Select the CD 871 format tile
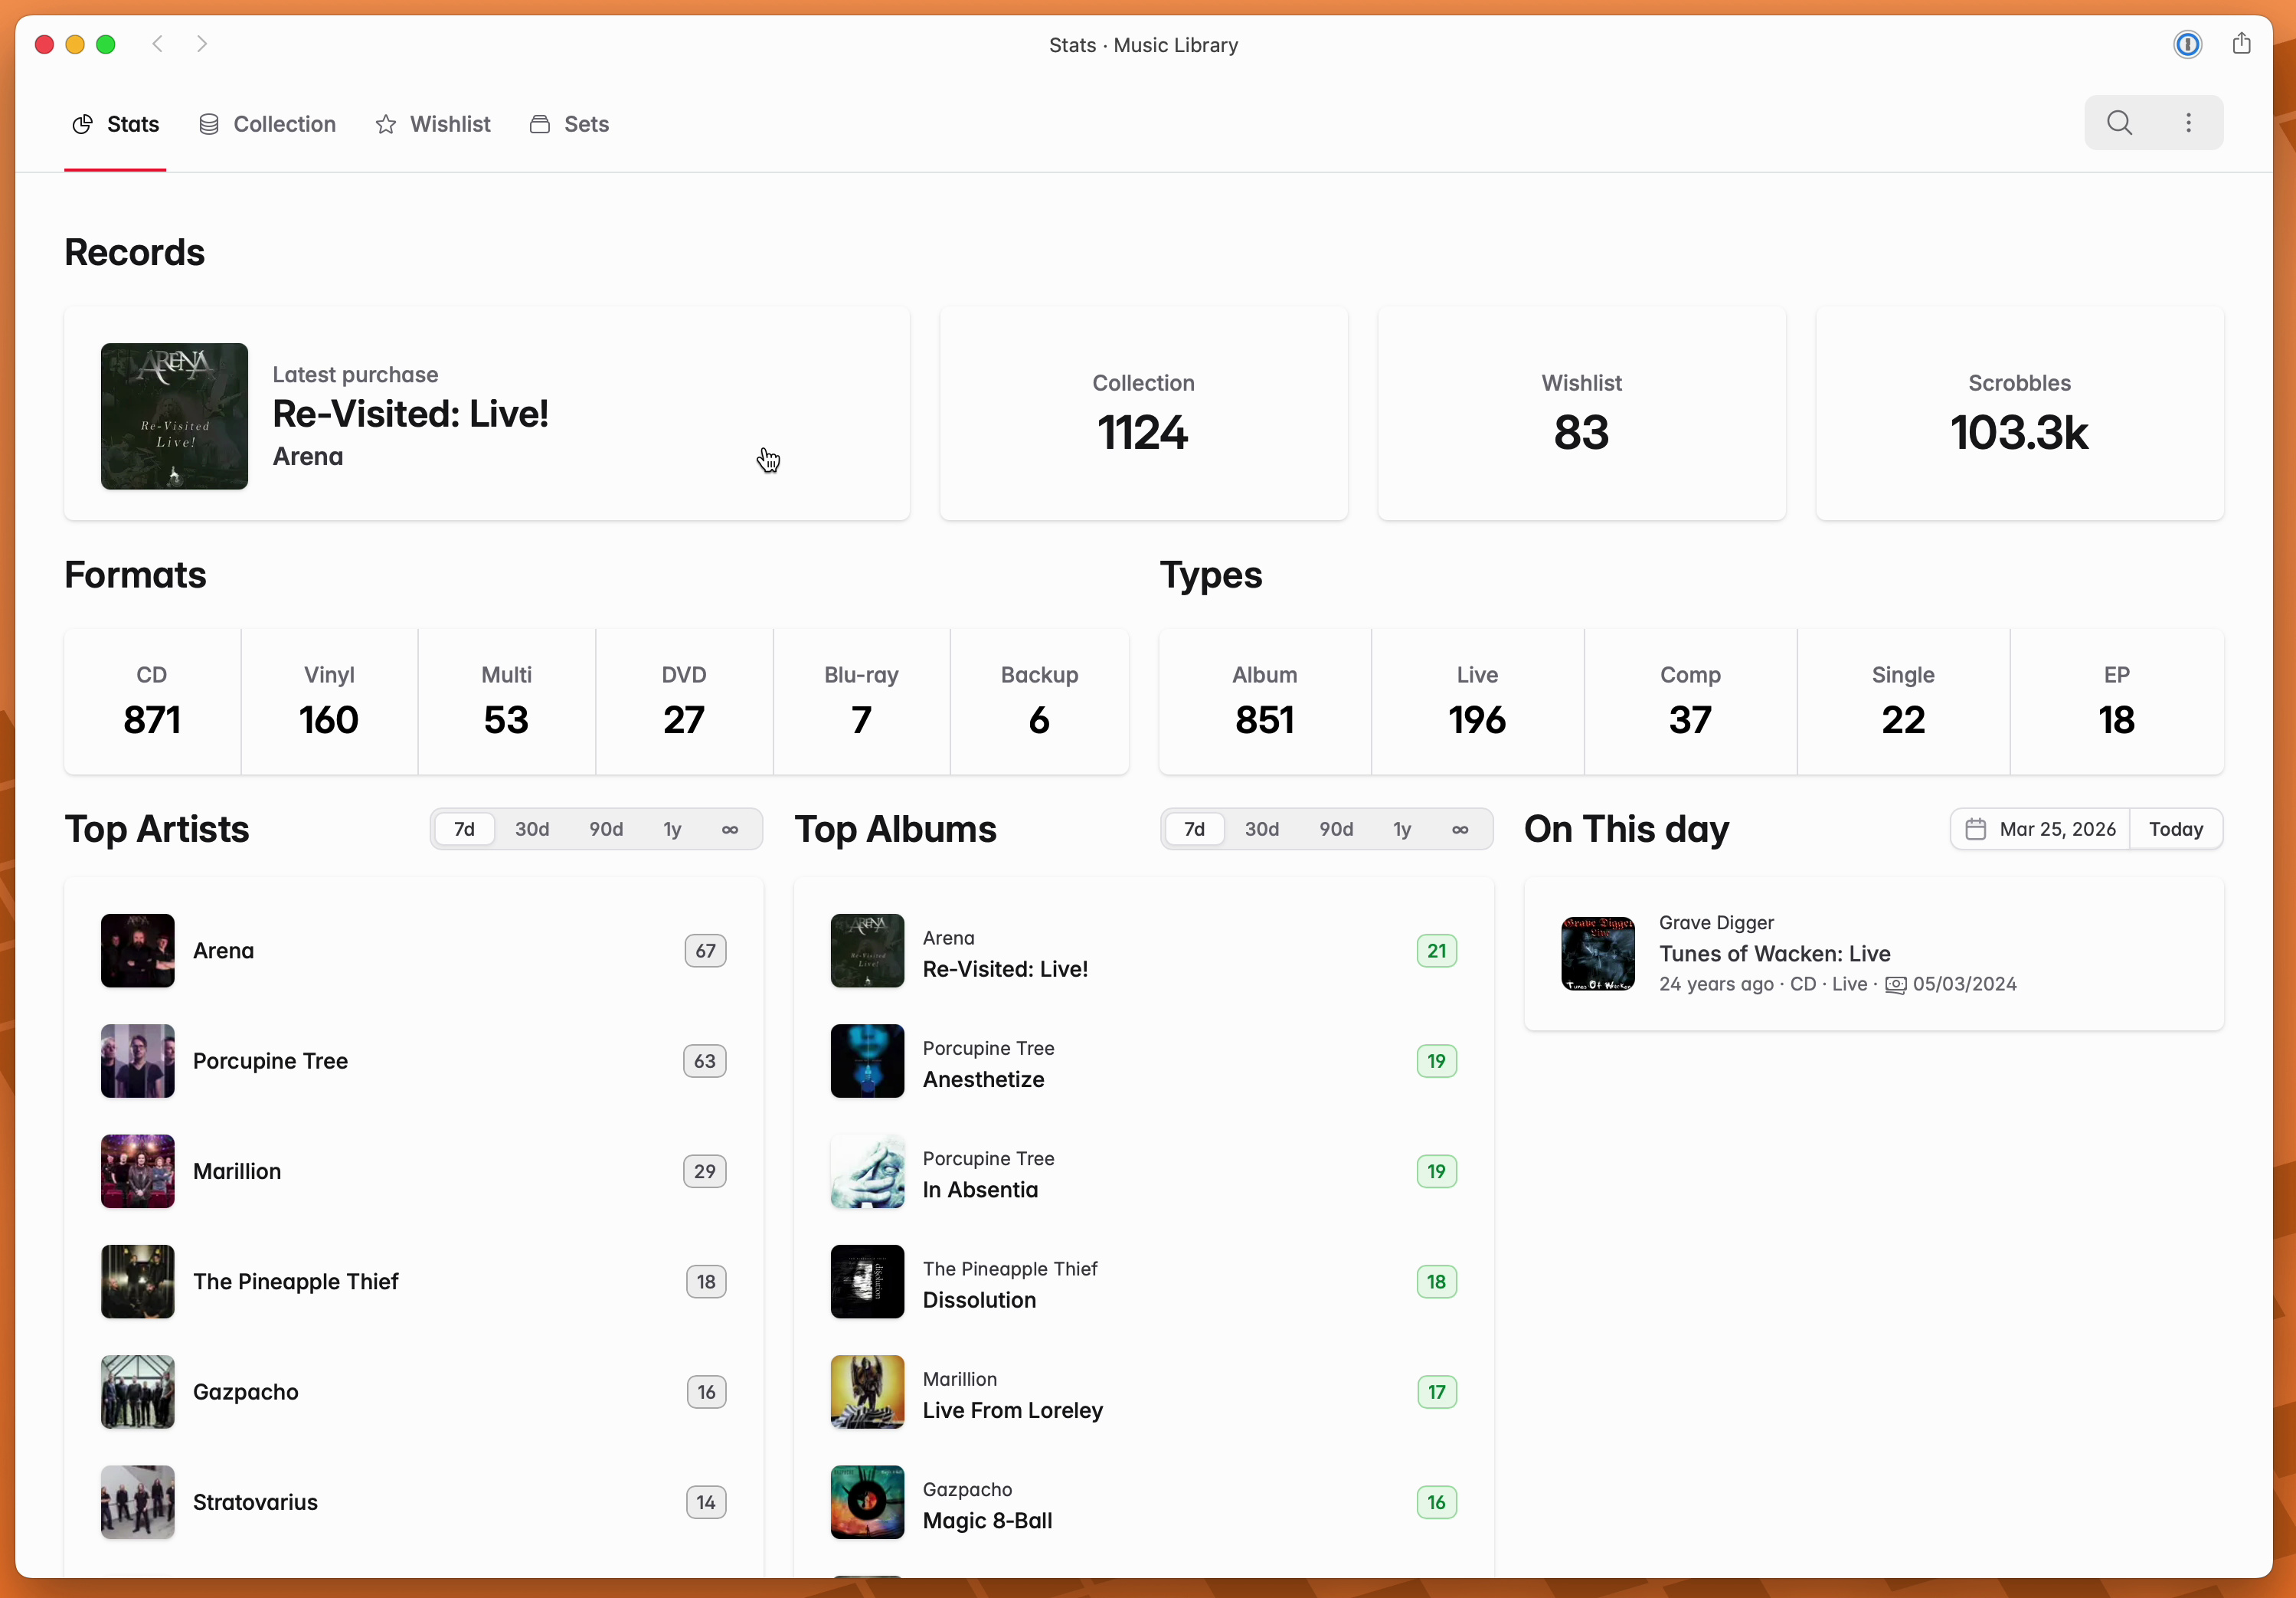The image size is (2296, 1598). coord(152,701)
